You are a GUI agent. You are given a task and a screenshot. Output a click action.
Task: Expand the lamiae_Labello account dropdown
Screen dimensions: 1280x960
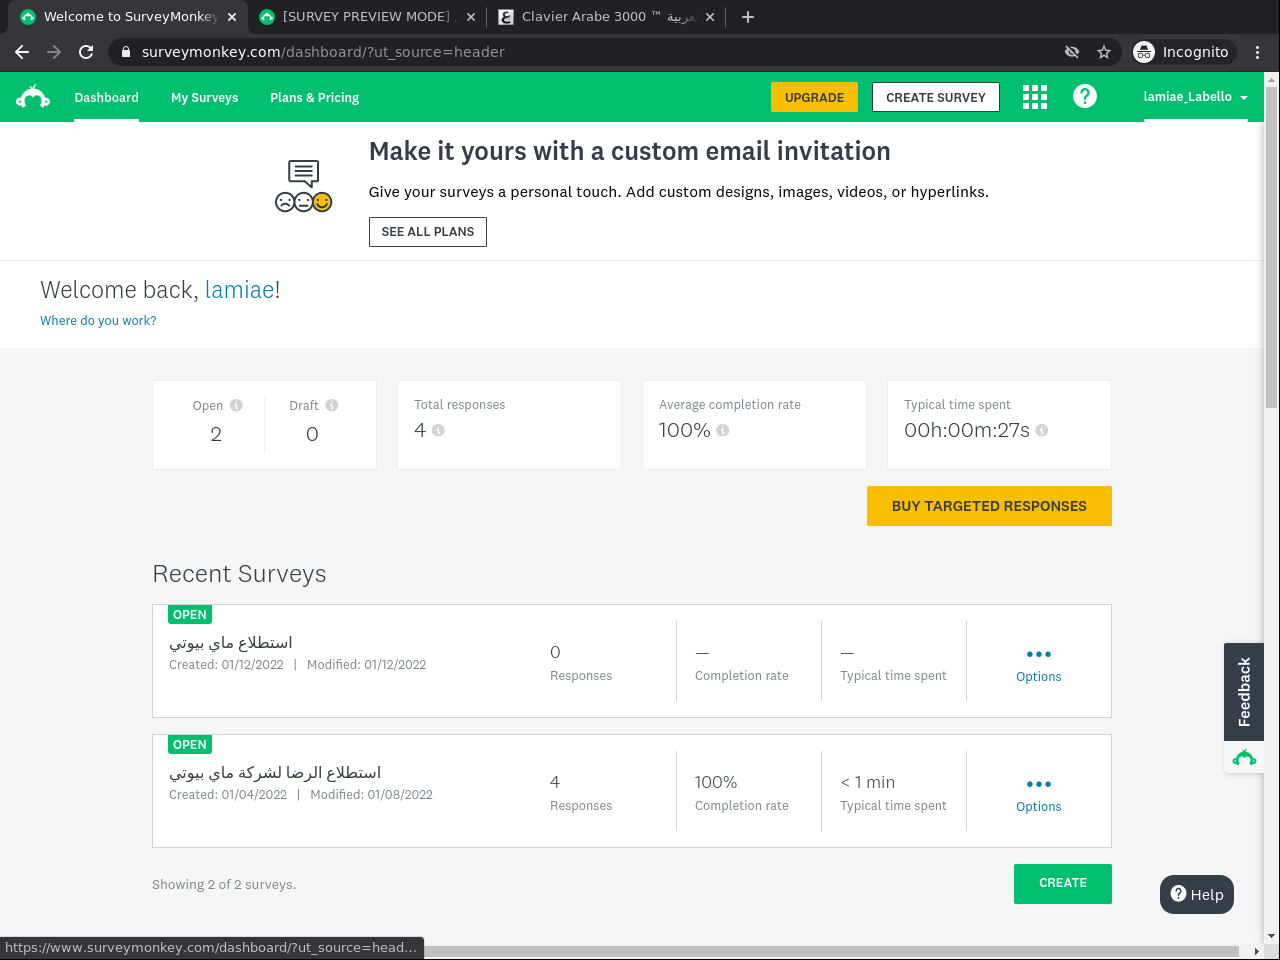pos(1196,97)
